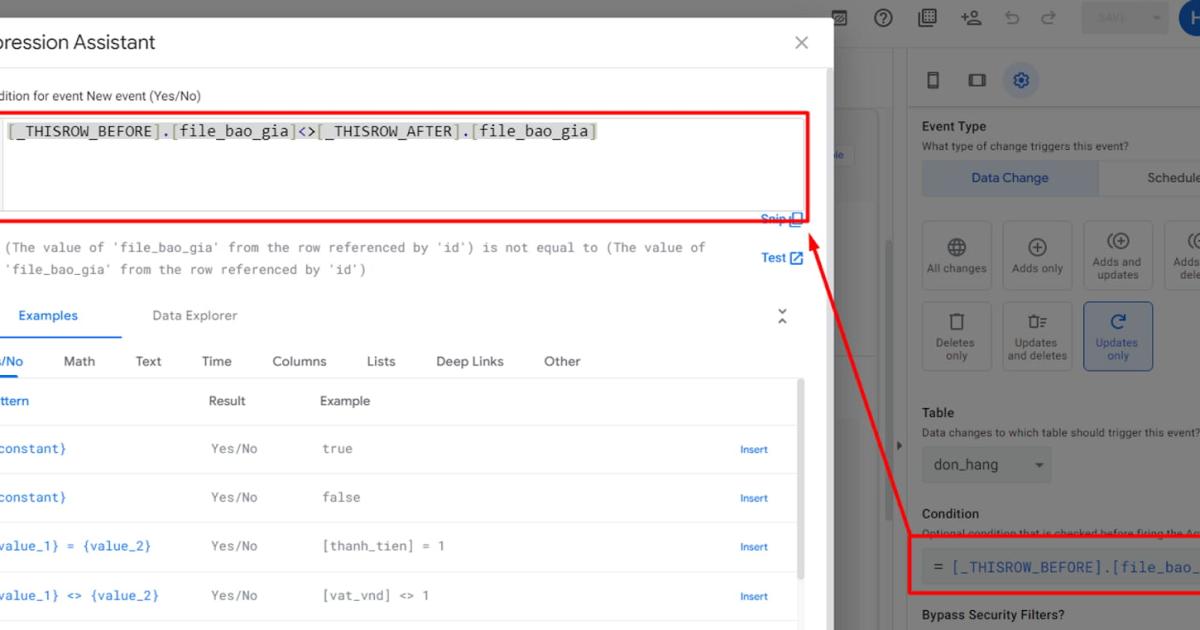Choose the Schedule event type
The height and width of the screenshot is (630, 1200).
coord(1150,178)
